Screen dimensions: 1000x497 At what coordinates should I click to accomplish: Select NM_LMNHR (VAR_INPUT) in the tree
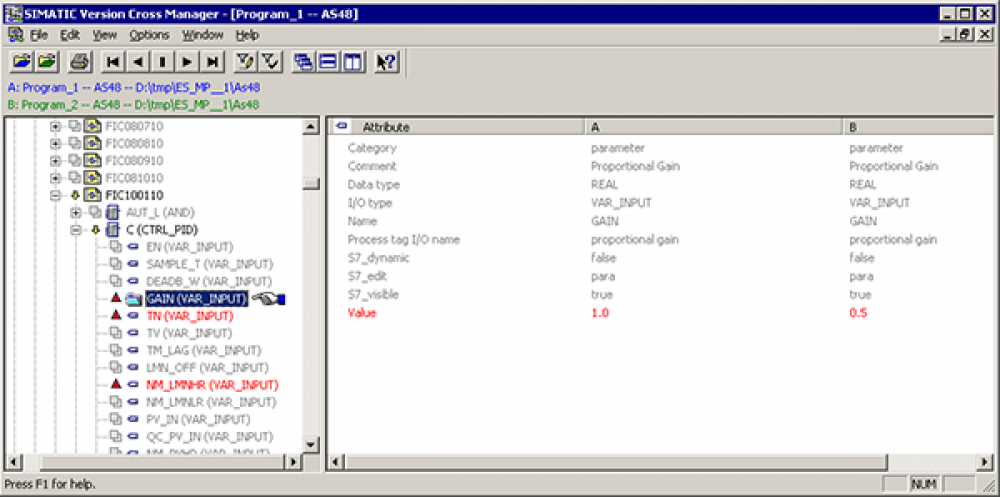[212, 385]
